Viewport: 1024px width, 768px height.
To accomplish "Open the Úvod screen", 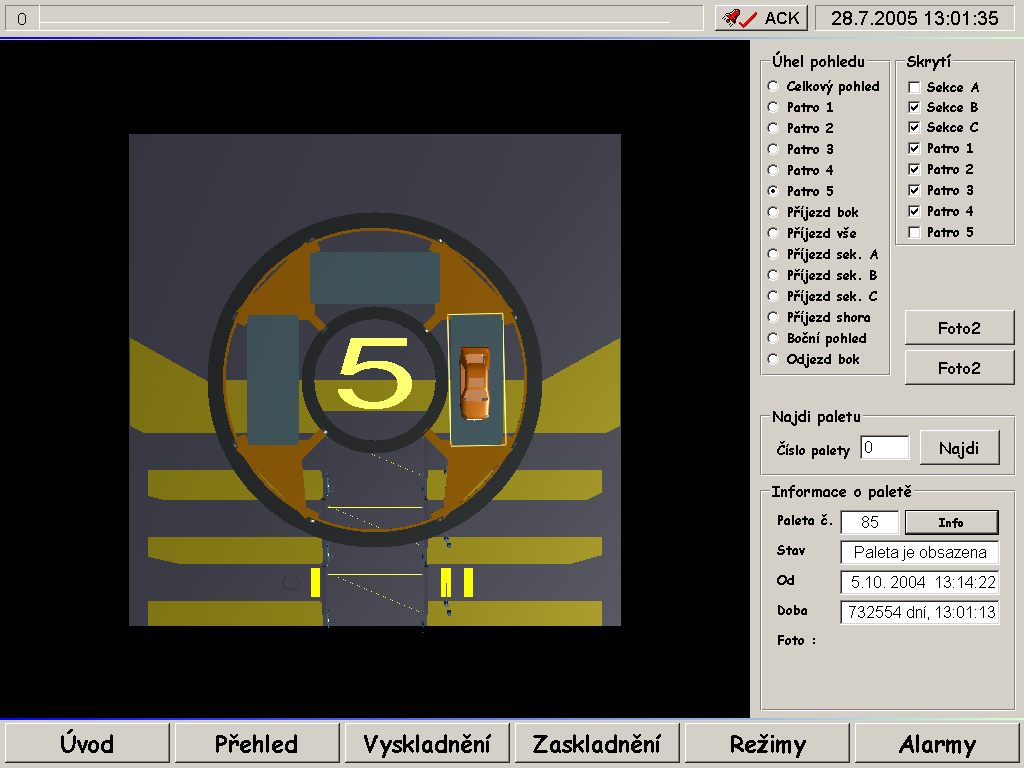I will pyautogui.click(x=86, y=744).
